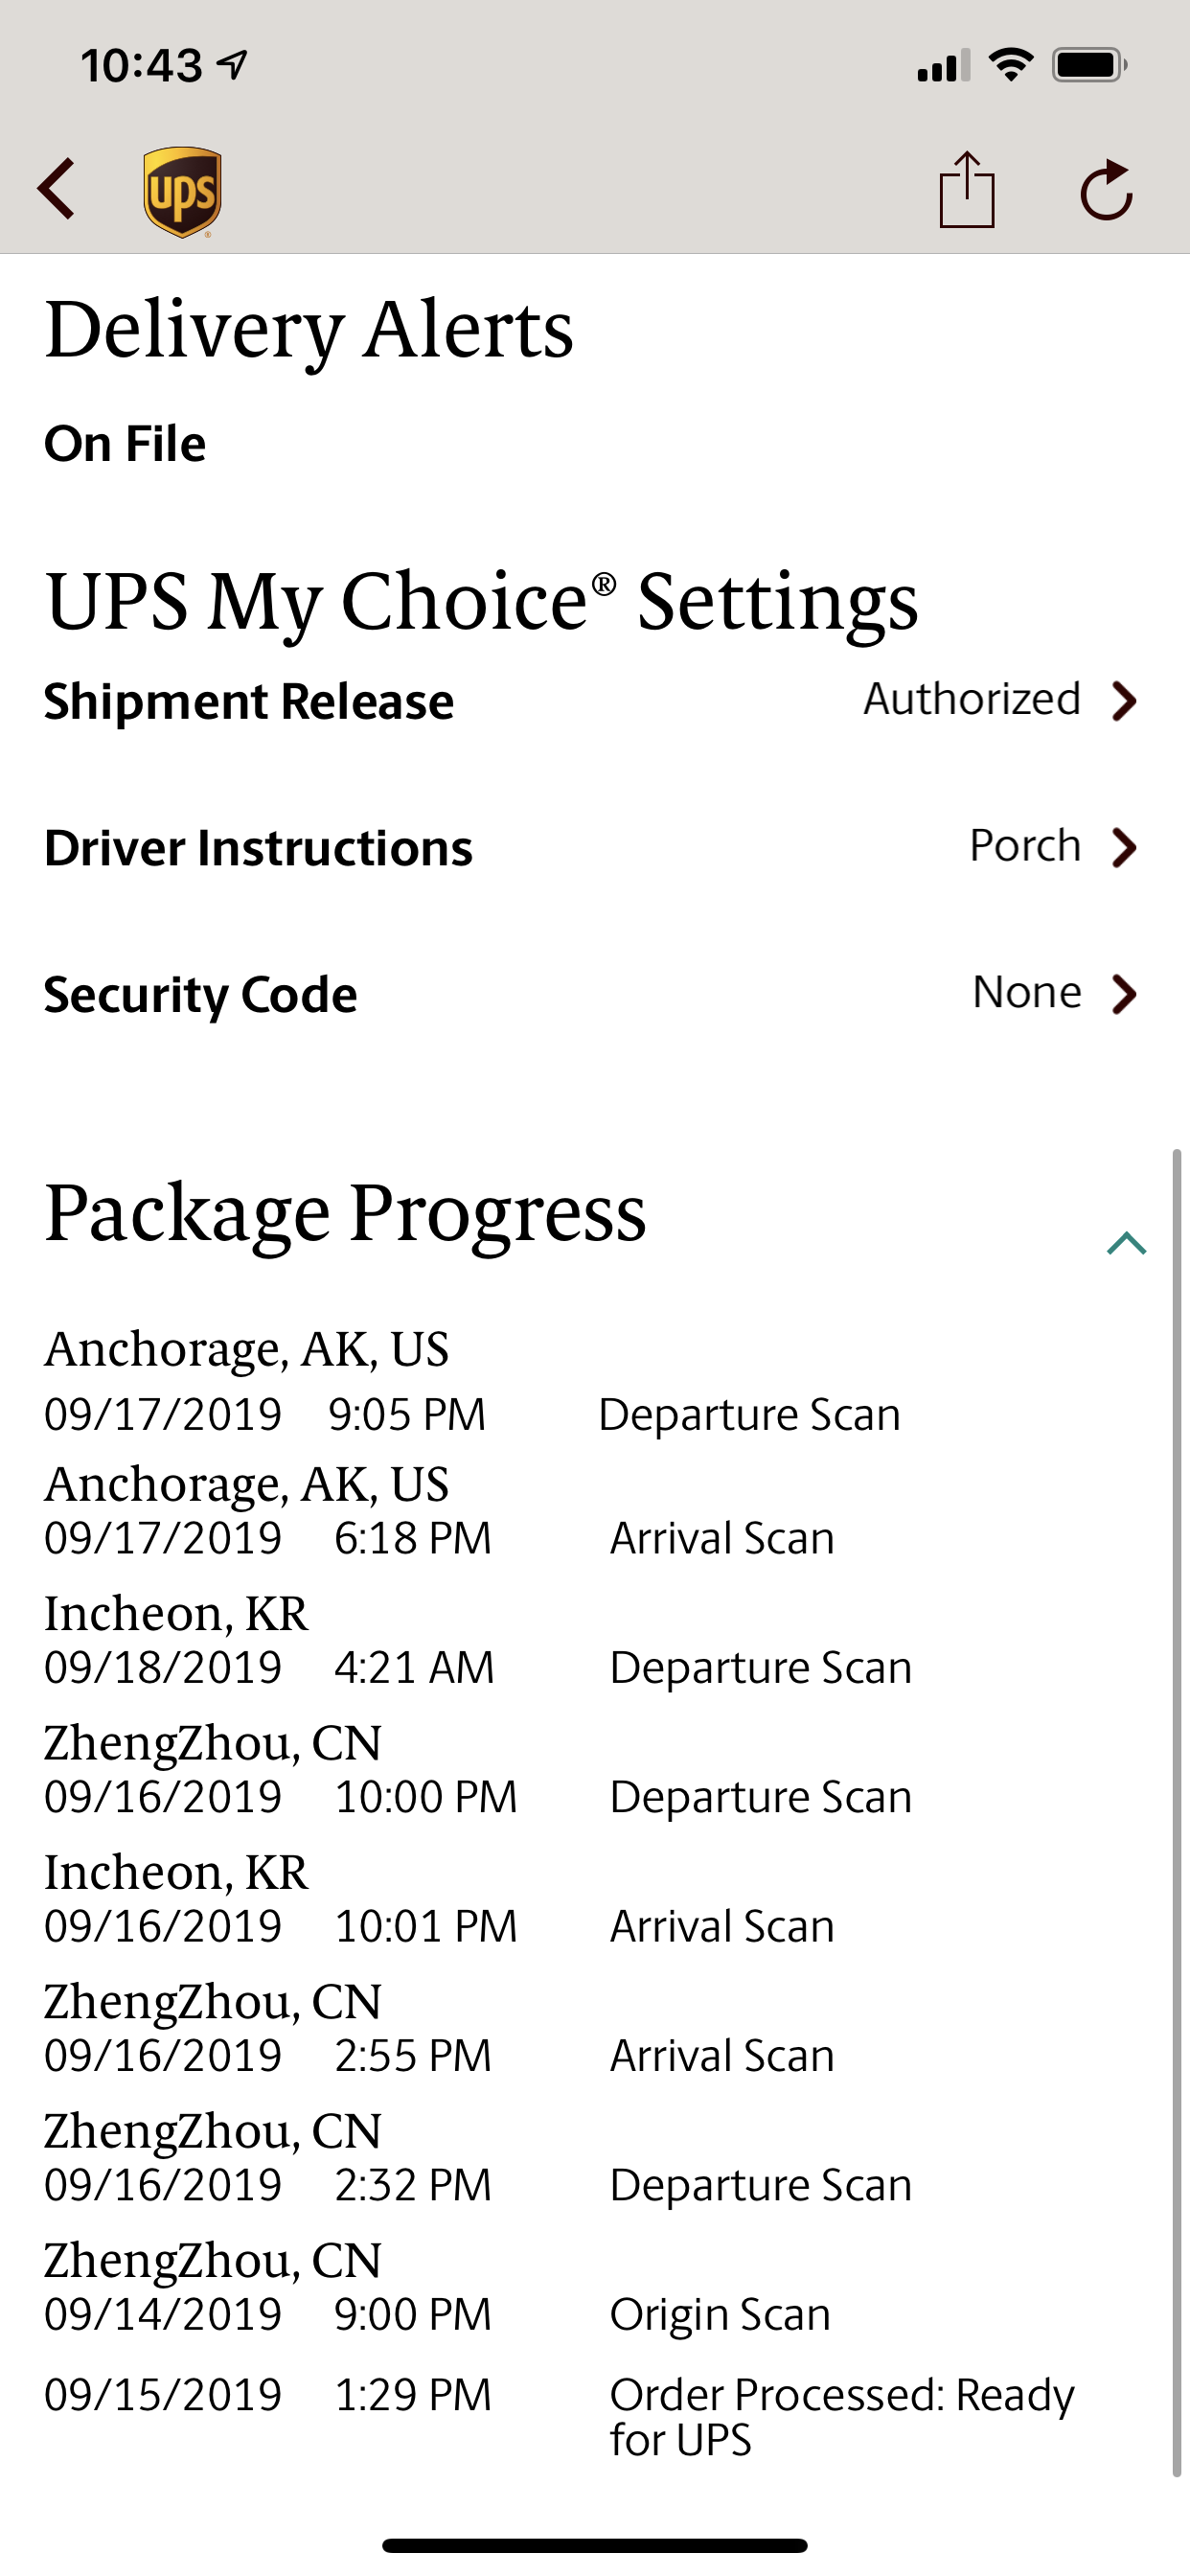Open Driver Instructions chevron next to Porch
This screenshot has height=2576, width=1190.
click(1125, 848)
